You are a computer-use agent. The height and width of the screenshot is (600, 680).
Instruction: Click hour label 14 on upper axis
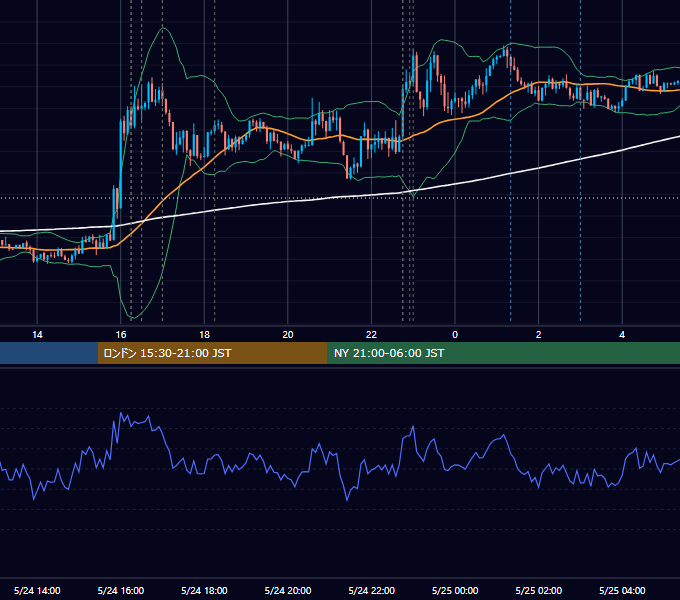[x=37, y=335]
